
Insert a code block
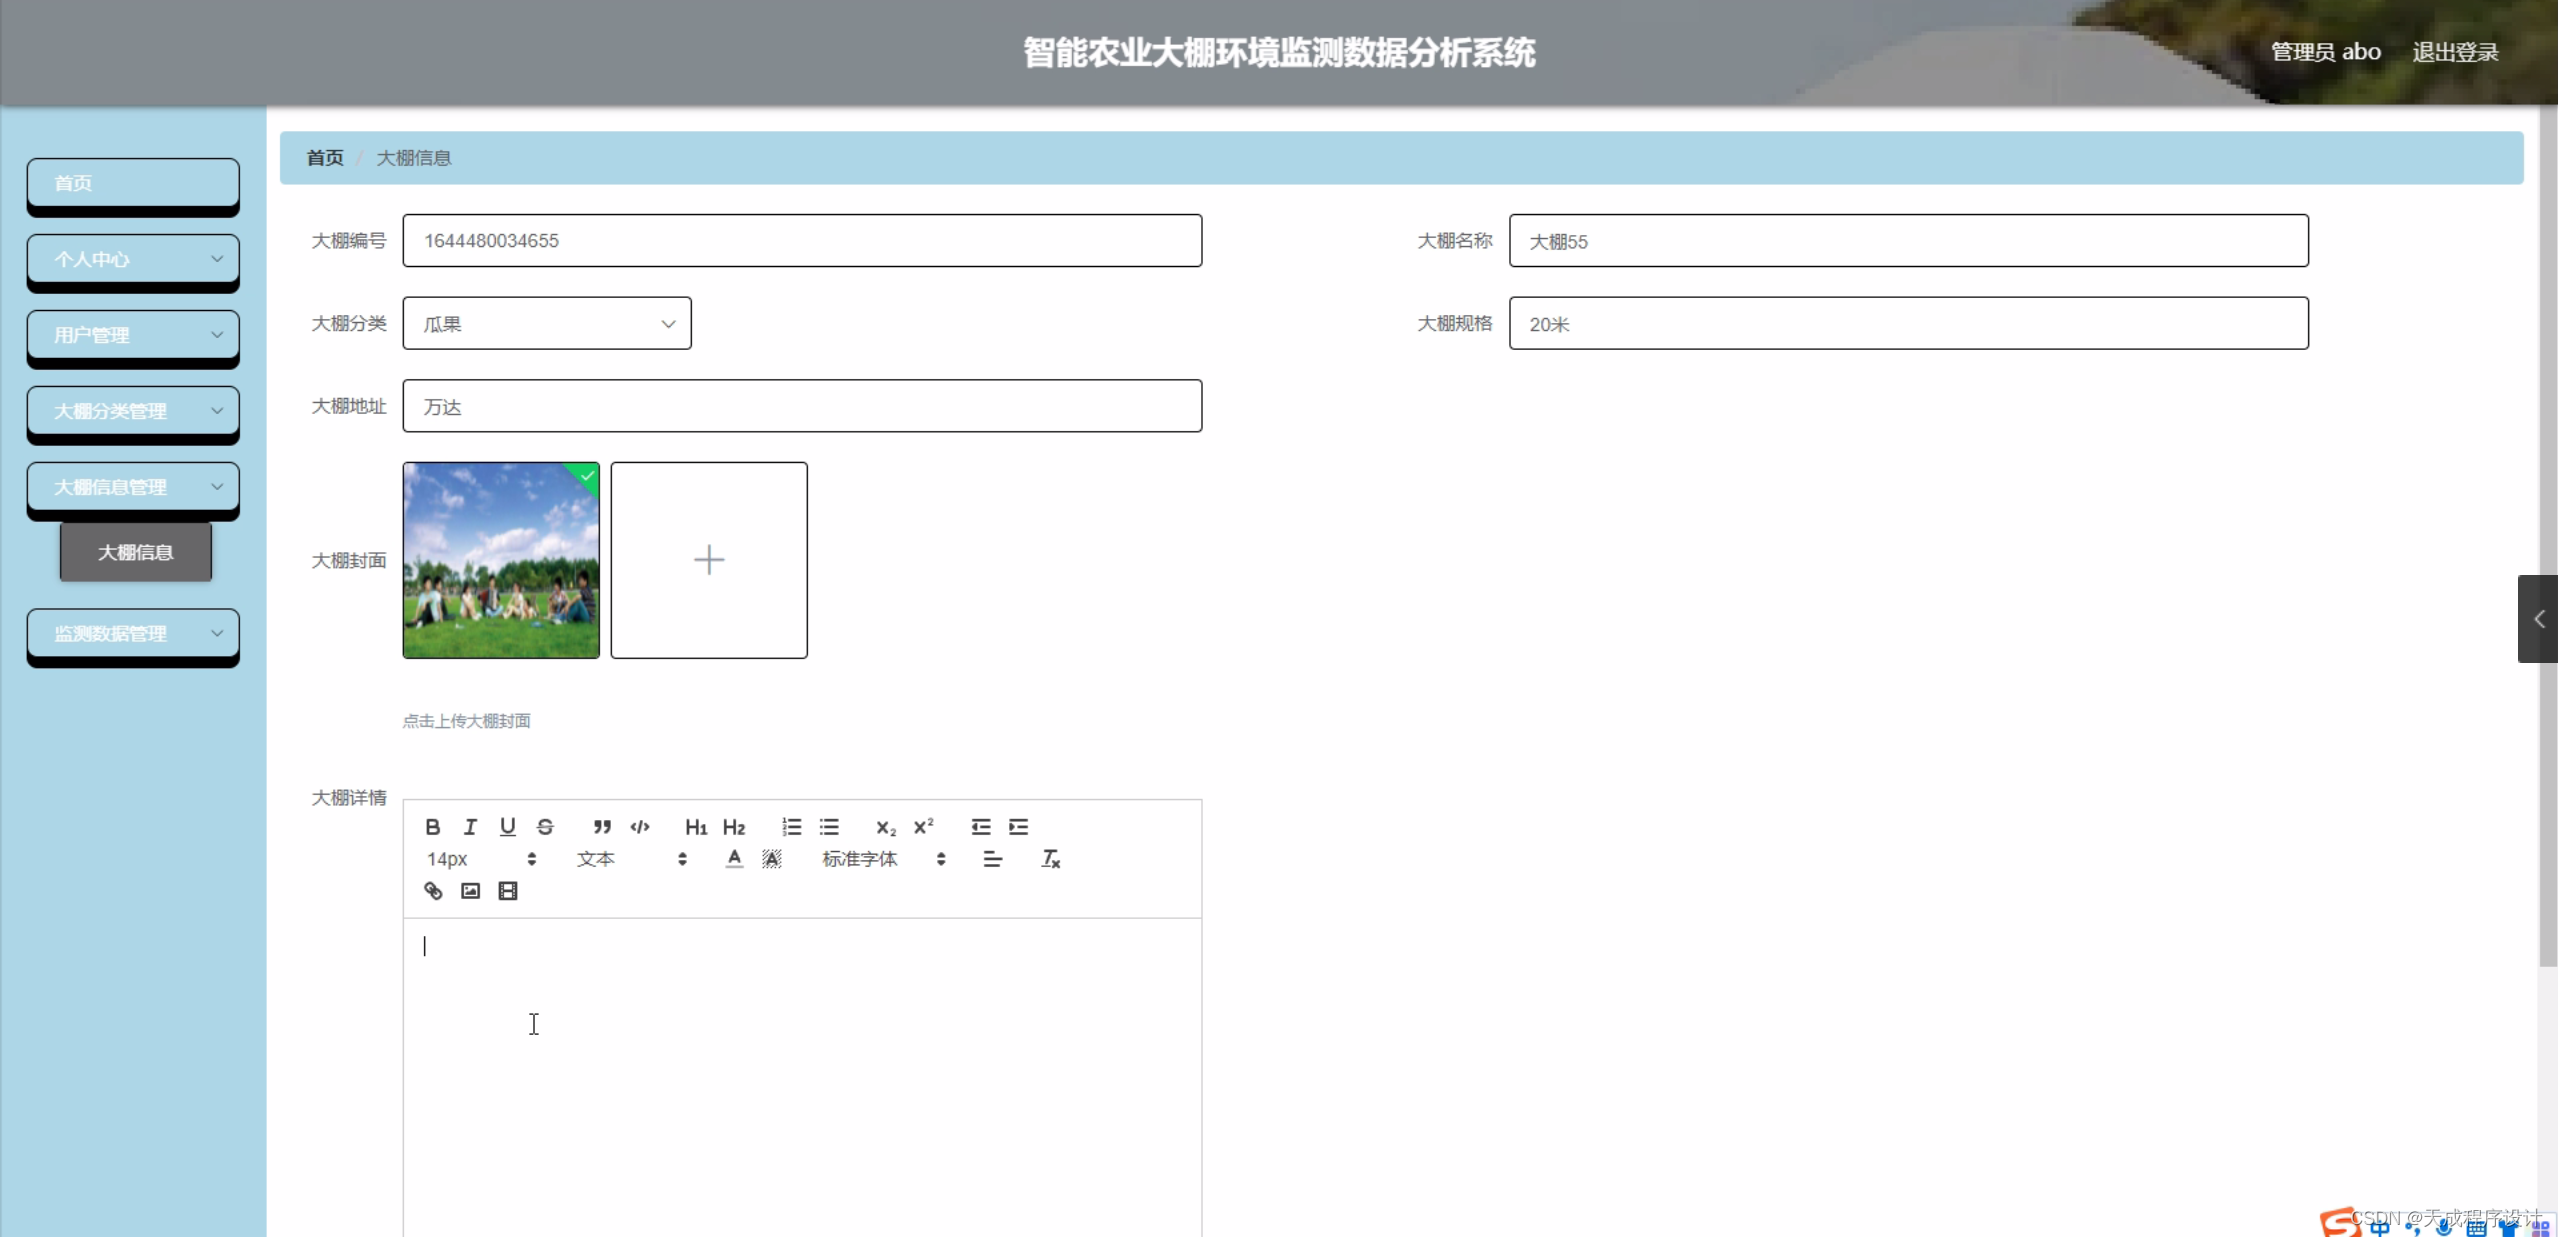(x=640, y=827)
